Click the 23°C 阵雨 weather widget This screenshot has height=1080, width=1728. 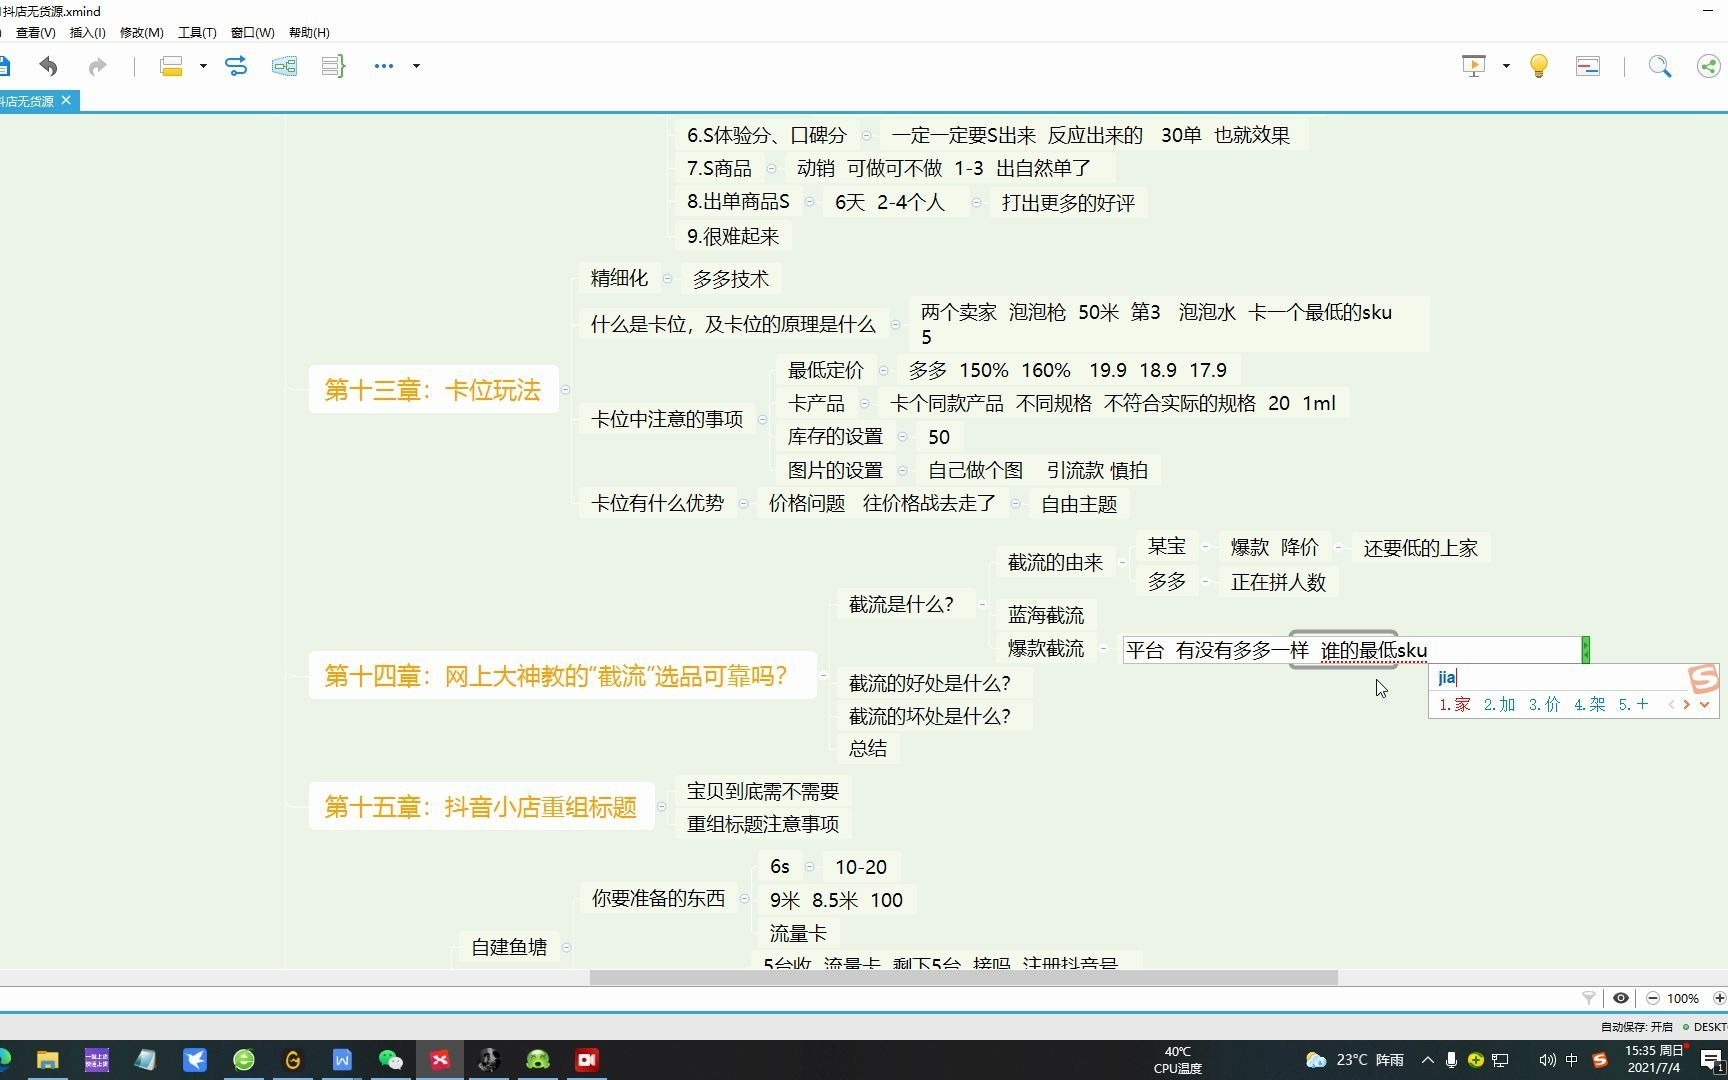coord(1355,1060)
